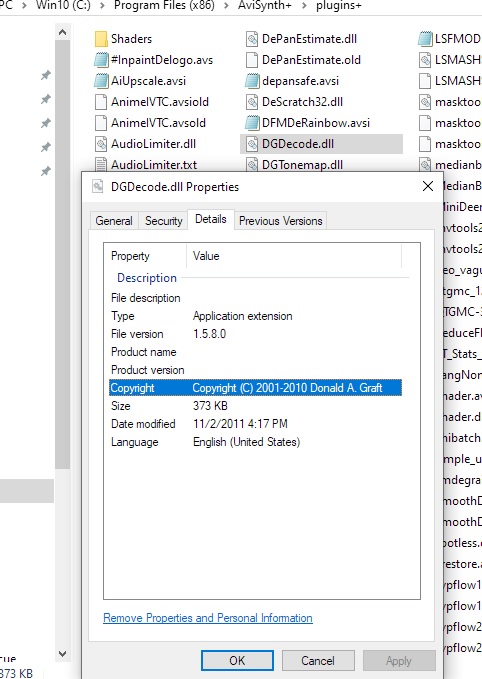482x679 pixels.
Task: Click the DePanEstimate.old file icon
Action: point(252,60)
